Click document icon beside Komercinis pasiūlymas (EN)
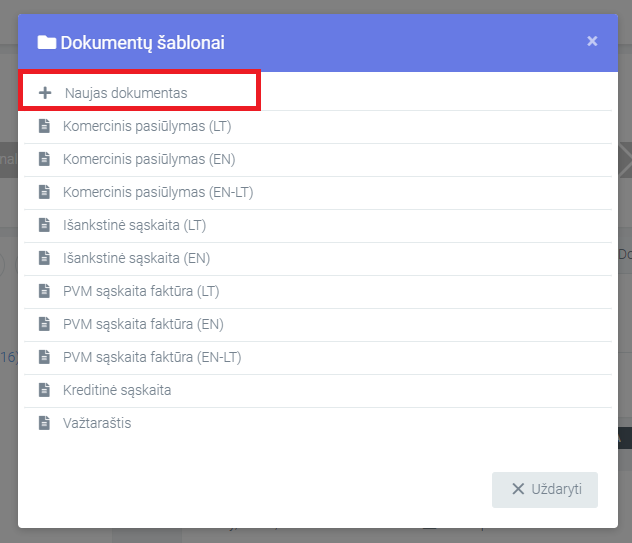 44,159
